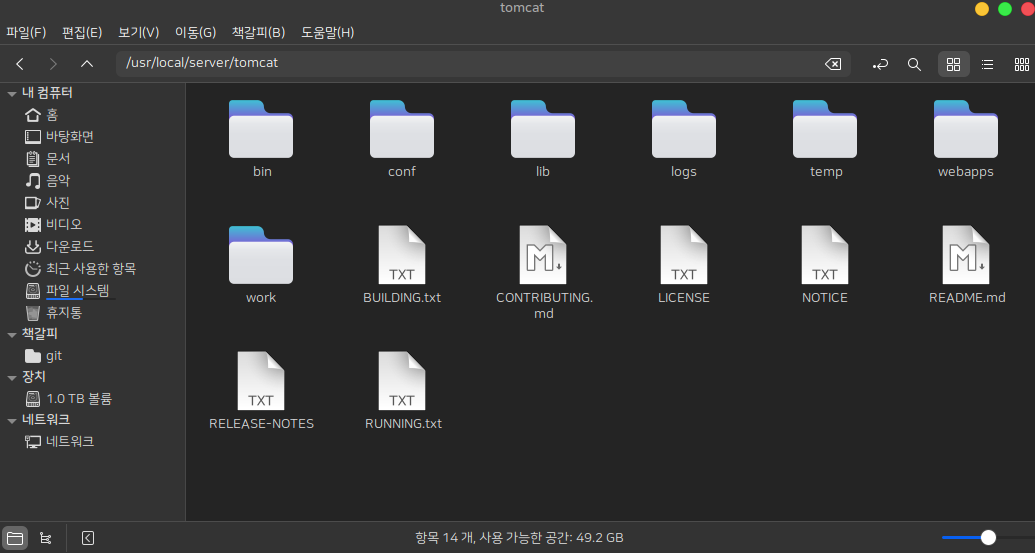The image size is (1035, 553).
Task: Open 최근 사용한 항목 in the sidebar
Action: [x=92, y=269]
